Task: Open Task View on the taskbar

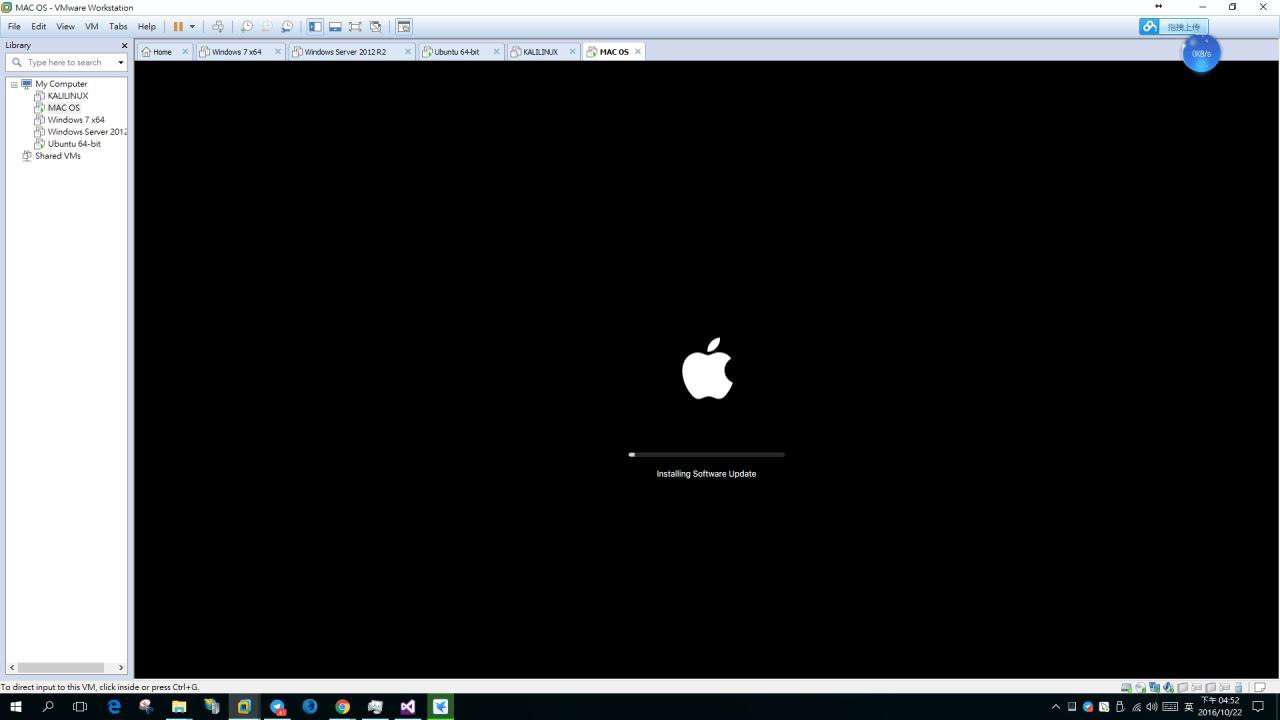Action: click(81, 707)
